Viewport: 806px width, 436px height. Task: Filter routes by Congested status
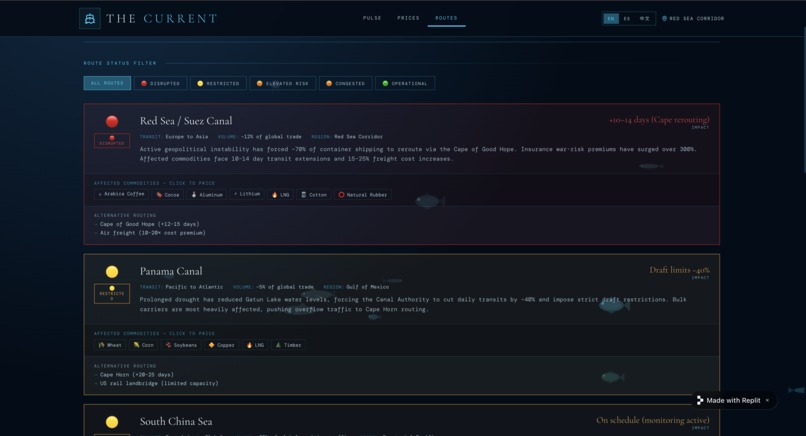[345, 83]
